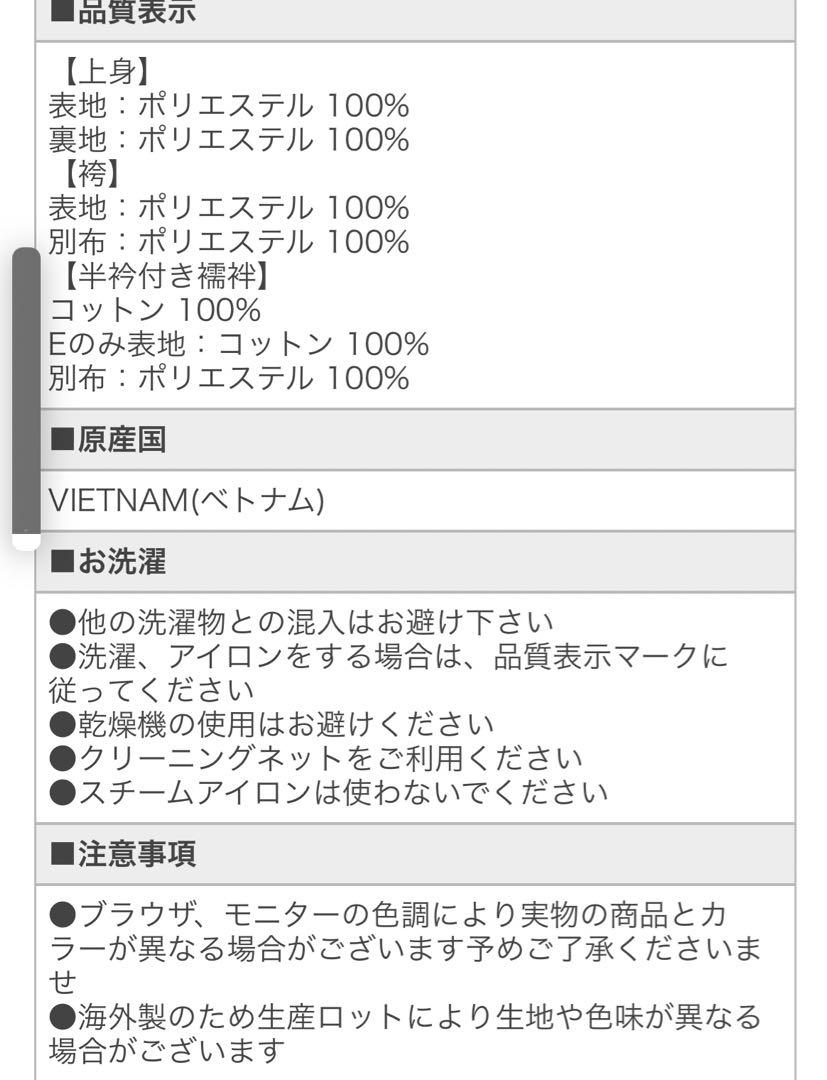This screenshot has width=827, height=1080.
Task: Click the 【袴】 label
Action: (x=90, y=174)
